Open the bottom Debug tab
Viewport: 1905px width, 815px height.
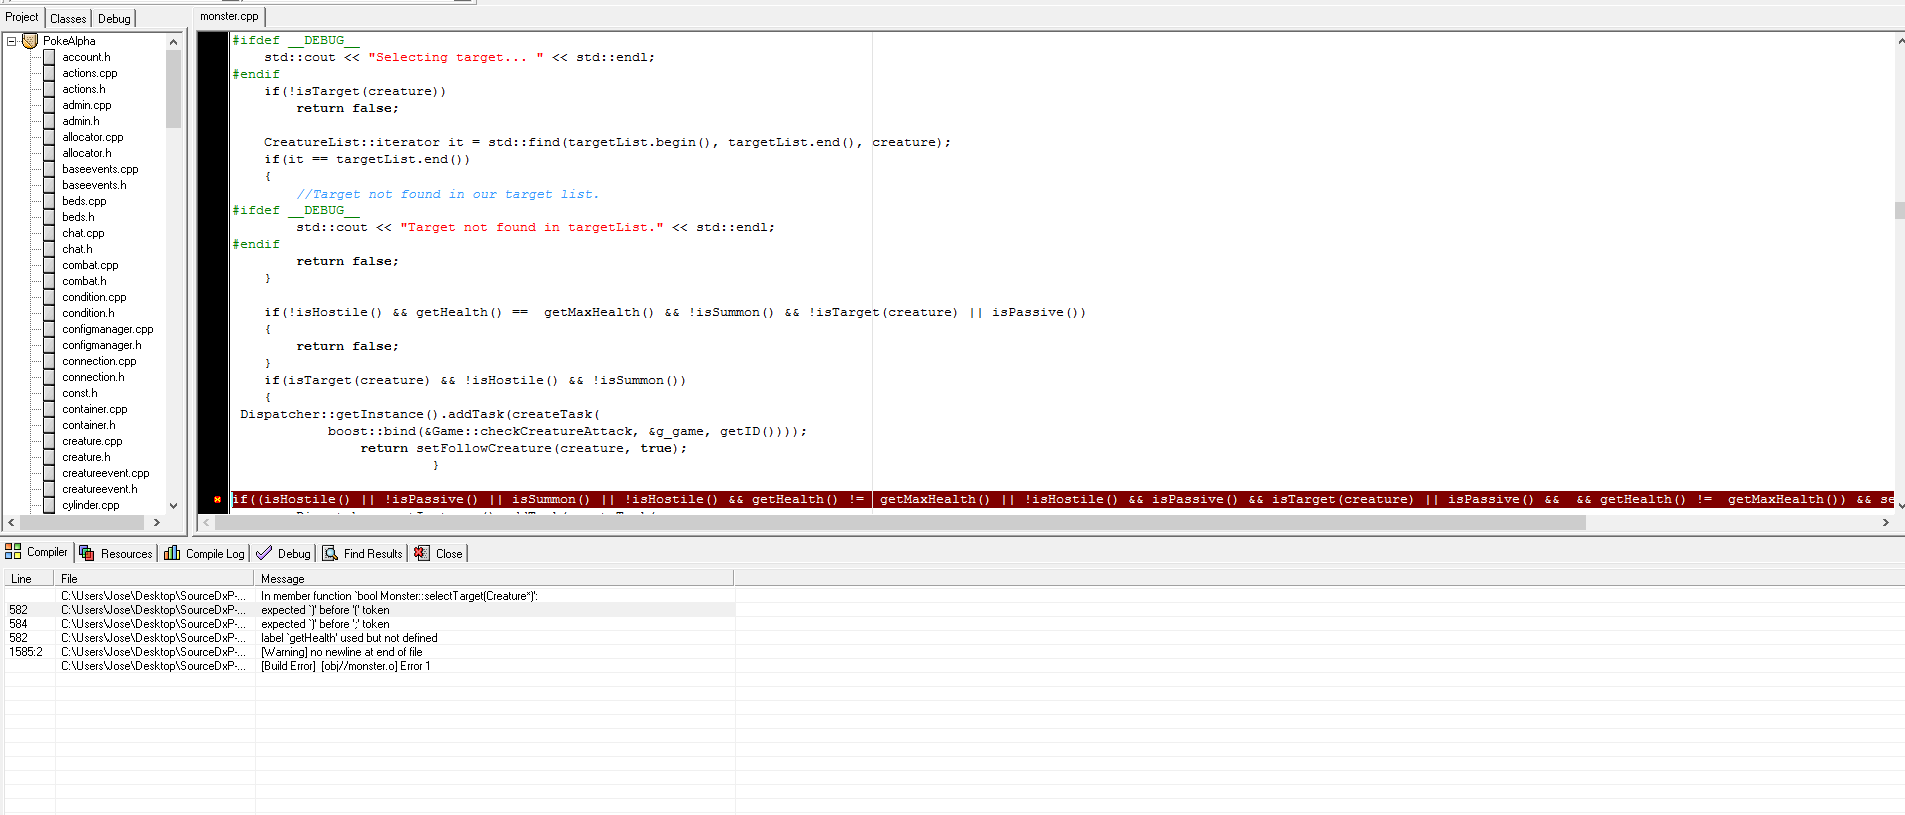tap(283, 553)
